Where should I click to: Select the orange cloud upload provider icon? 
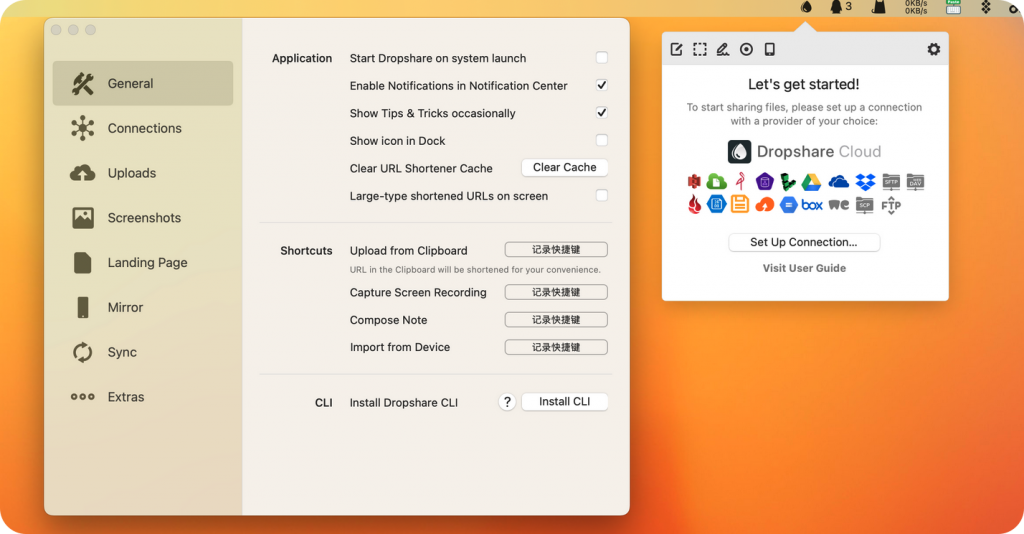pyautogui.click(x=765, y=205)
